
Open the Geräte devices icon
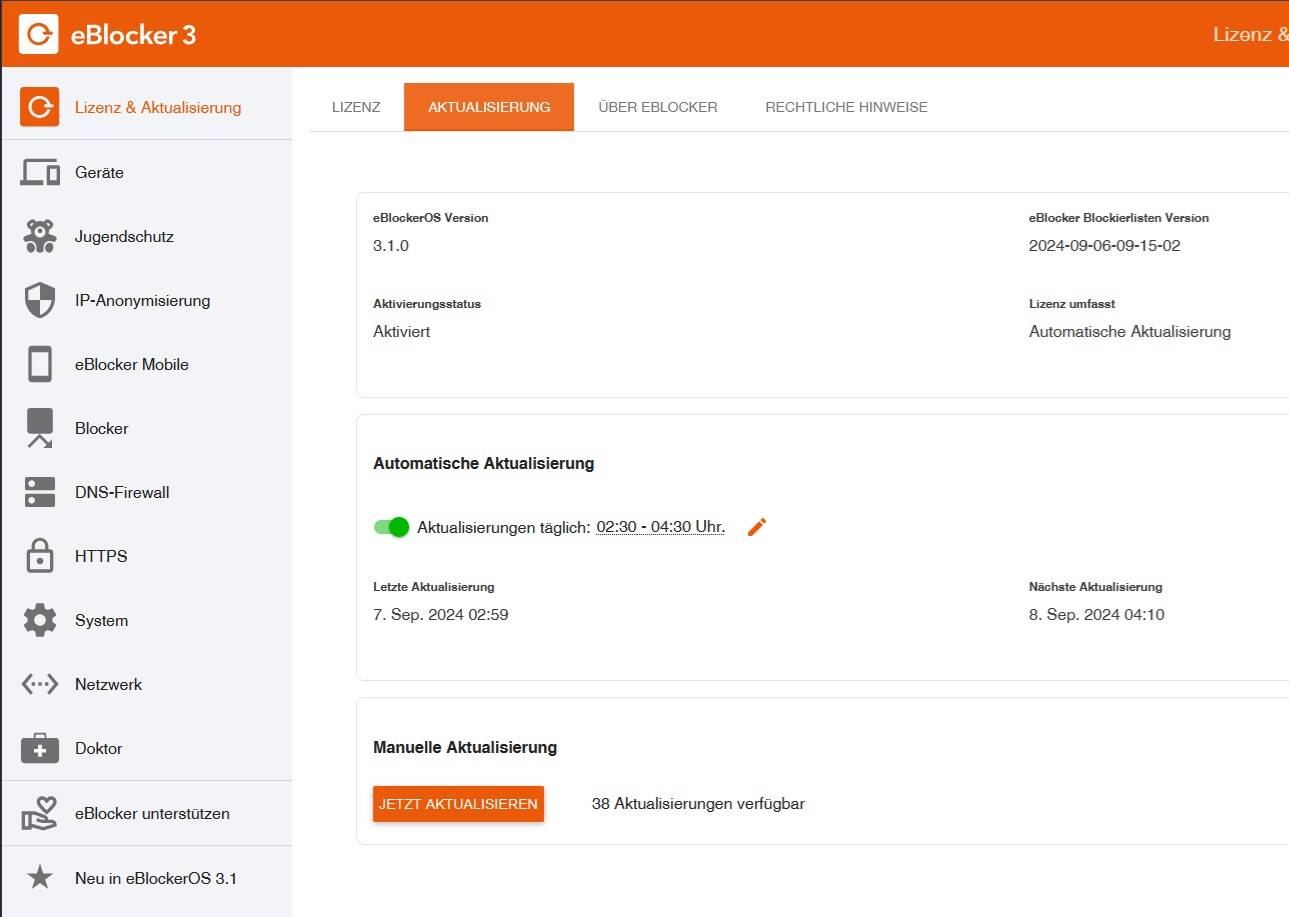tap(39, 172)
